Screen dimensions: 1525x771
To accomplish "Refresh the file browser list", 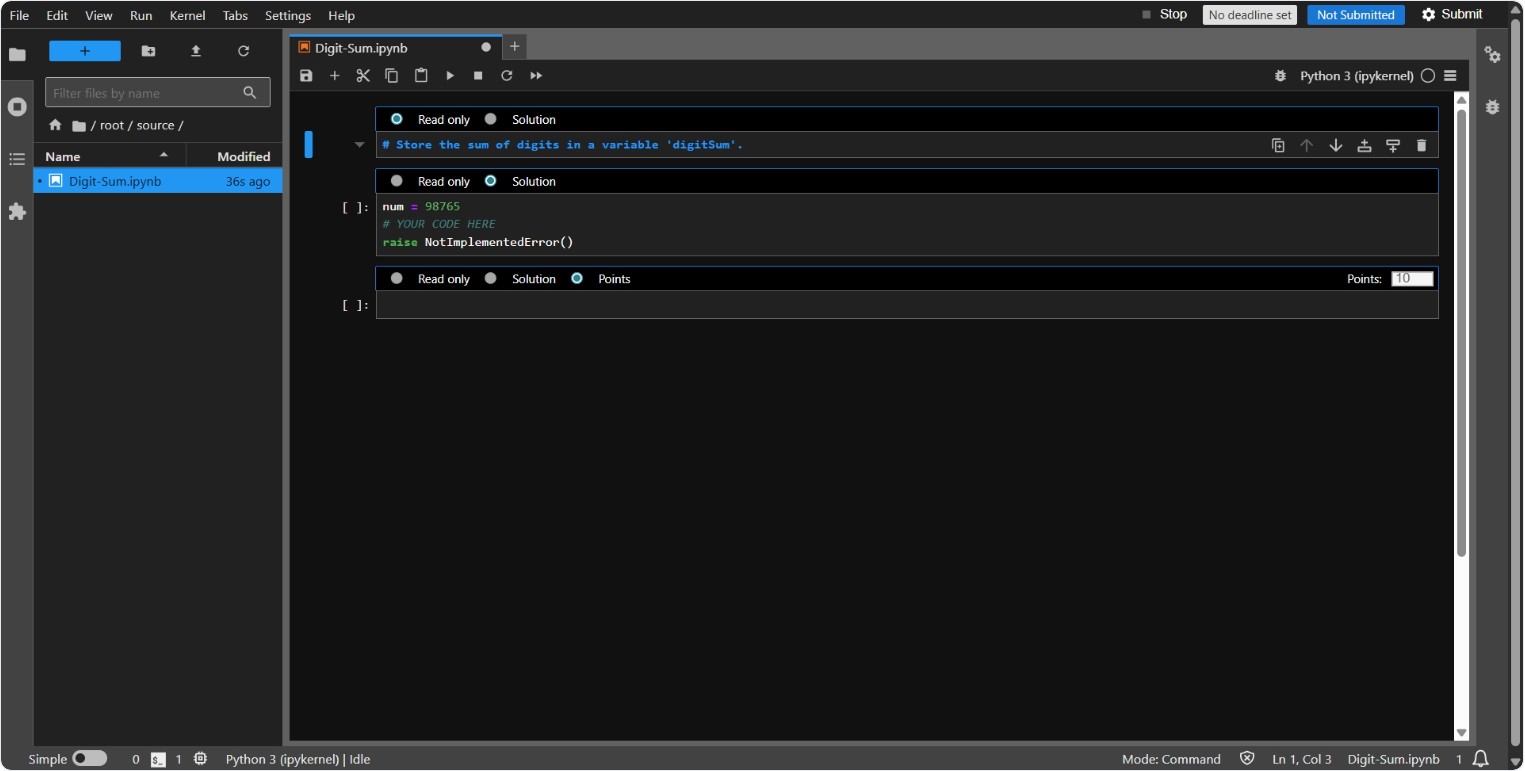I will click(x=243, y=51).
